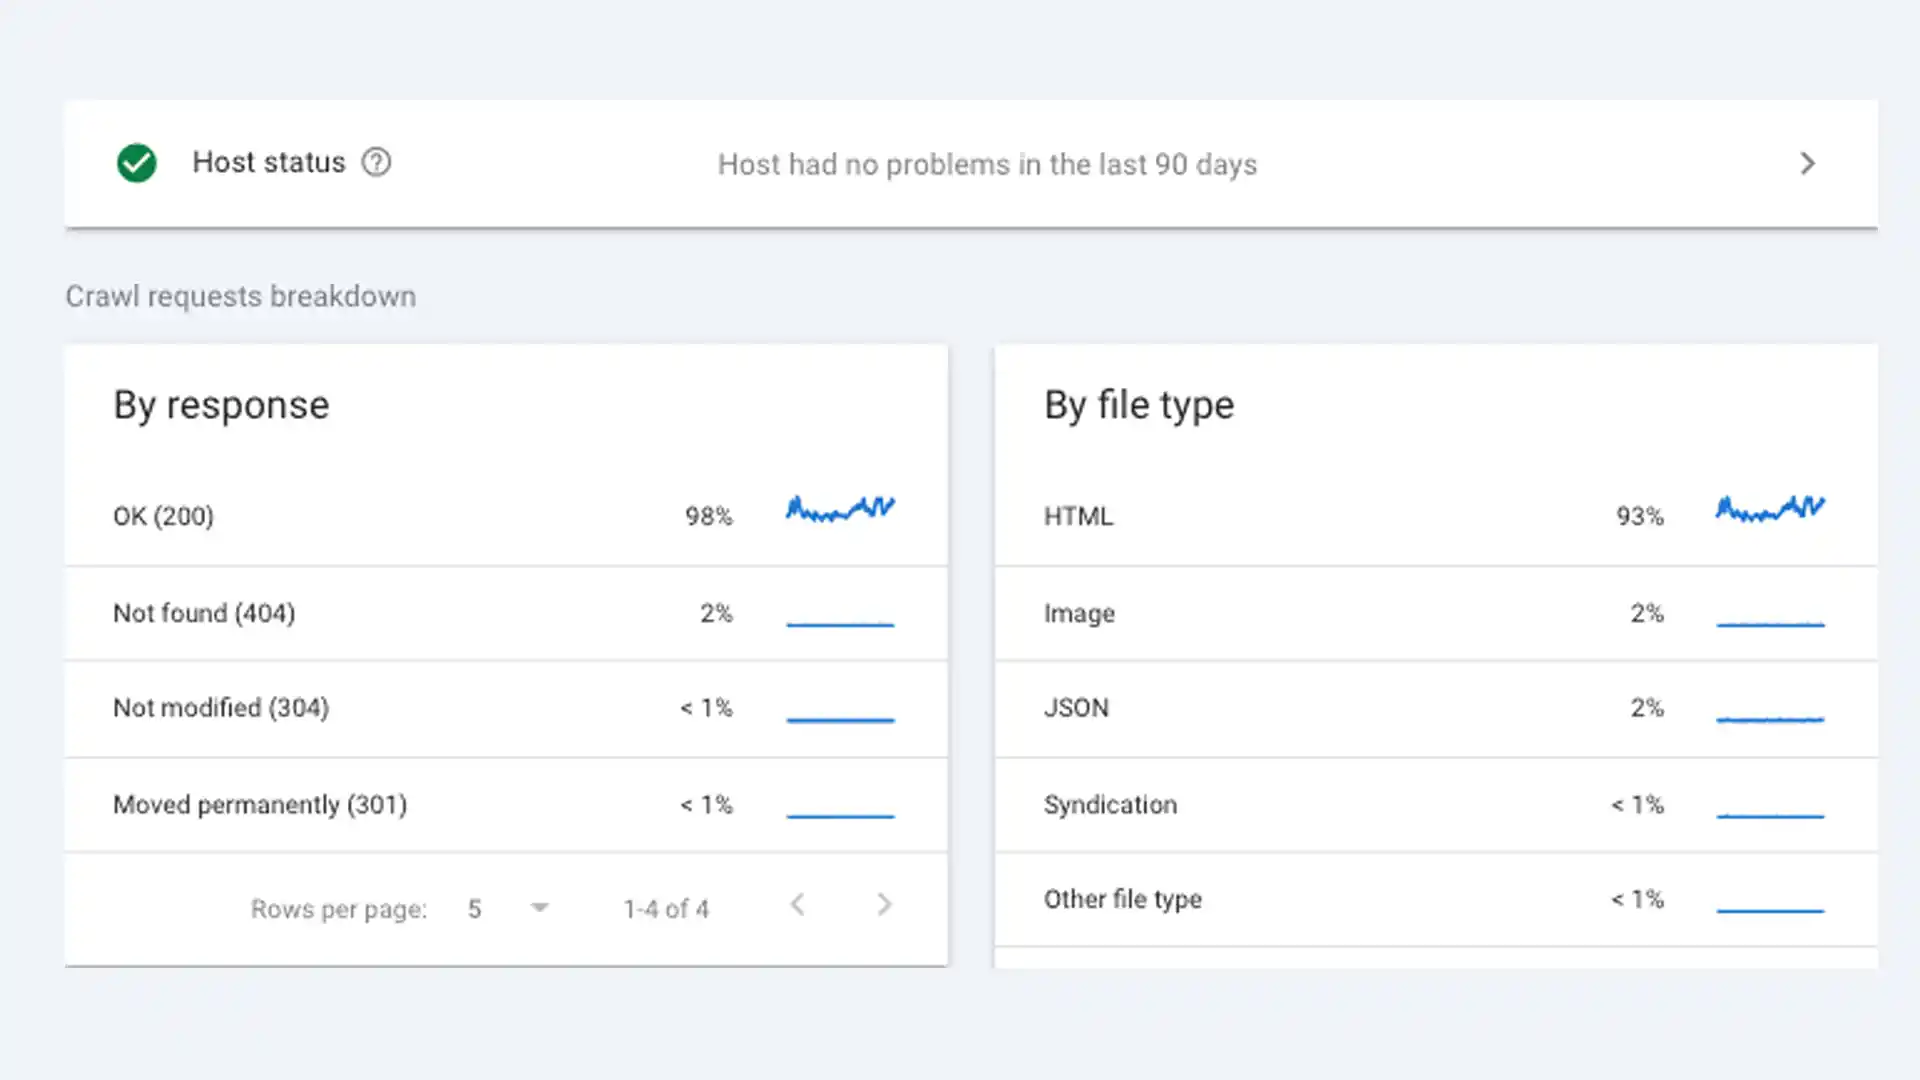Go to previous page of By response table
Screen dimensions: 1920x1080
coord(797,905)
